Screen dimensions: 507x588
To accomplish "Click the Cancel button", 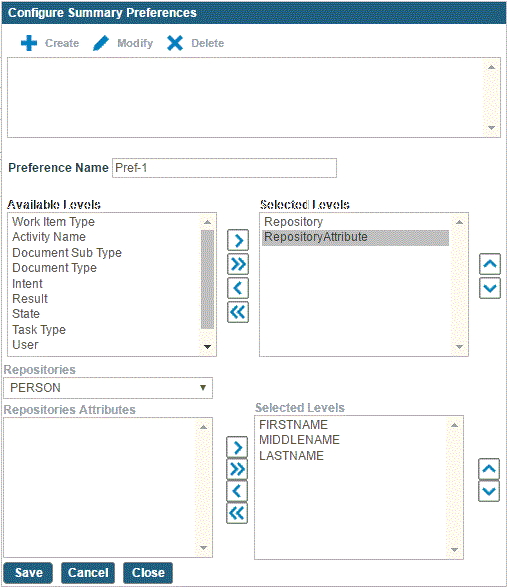I will click(88, 573).
